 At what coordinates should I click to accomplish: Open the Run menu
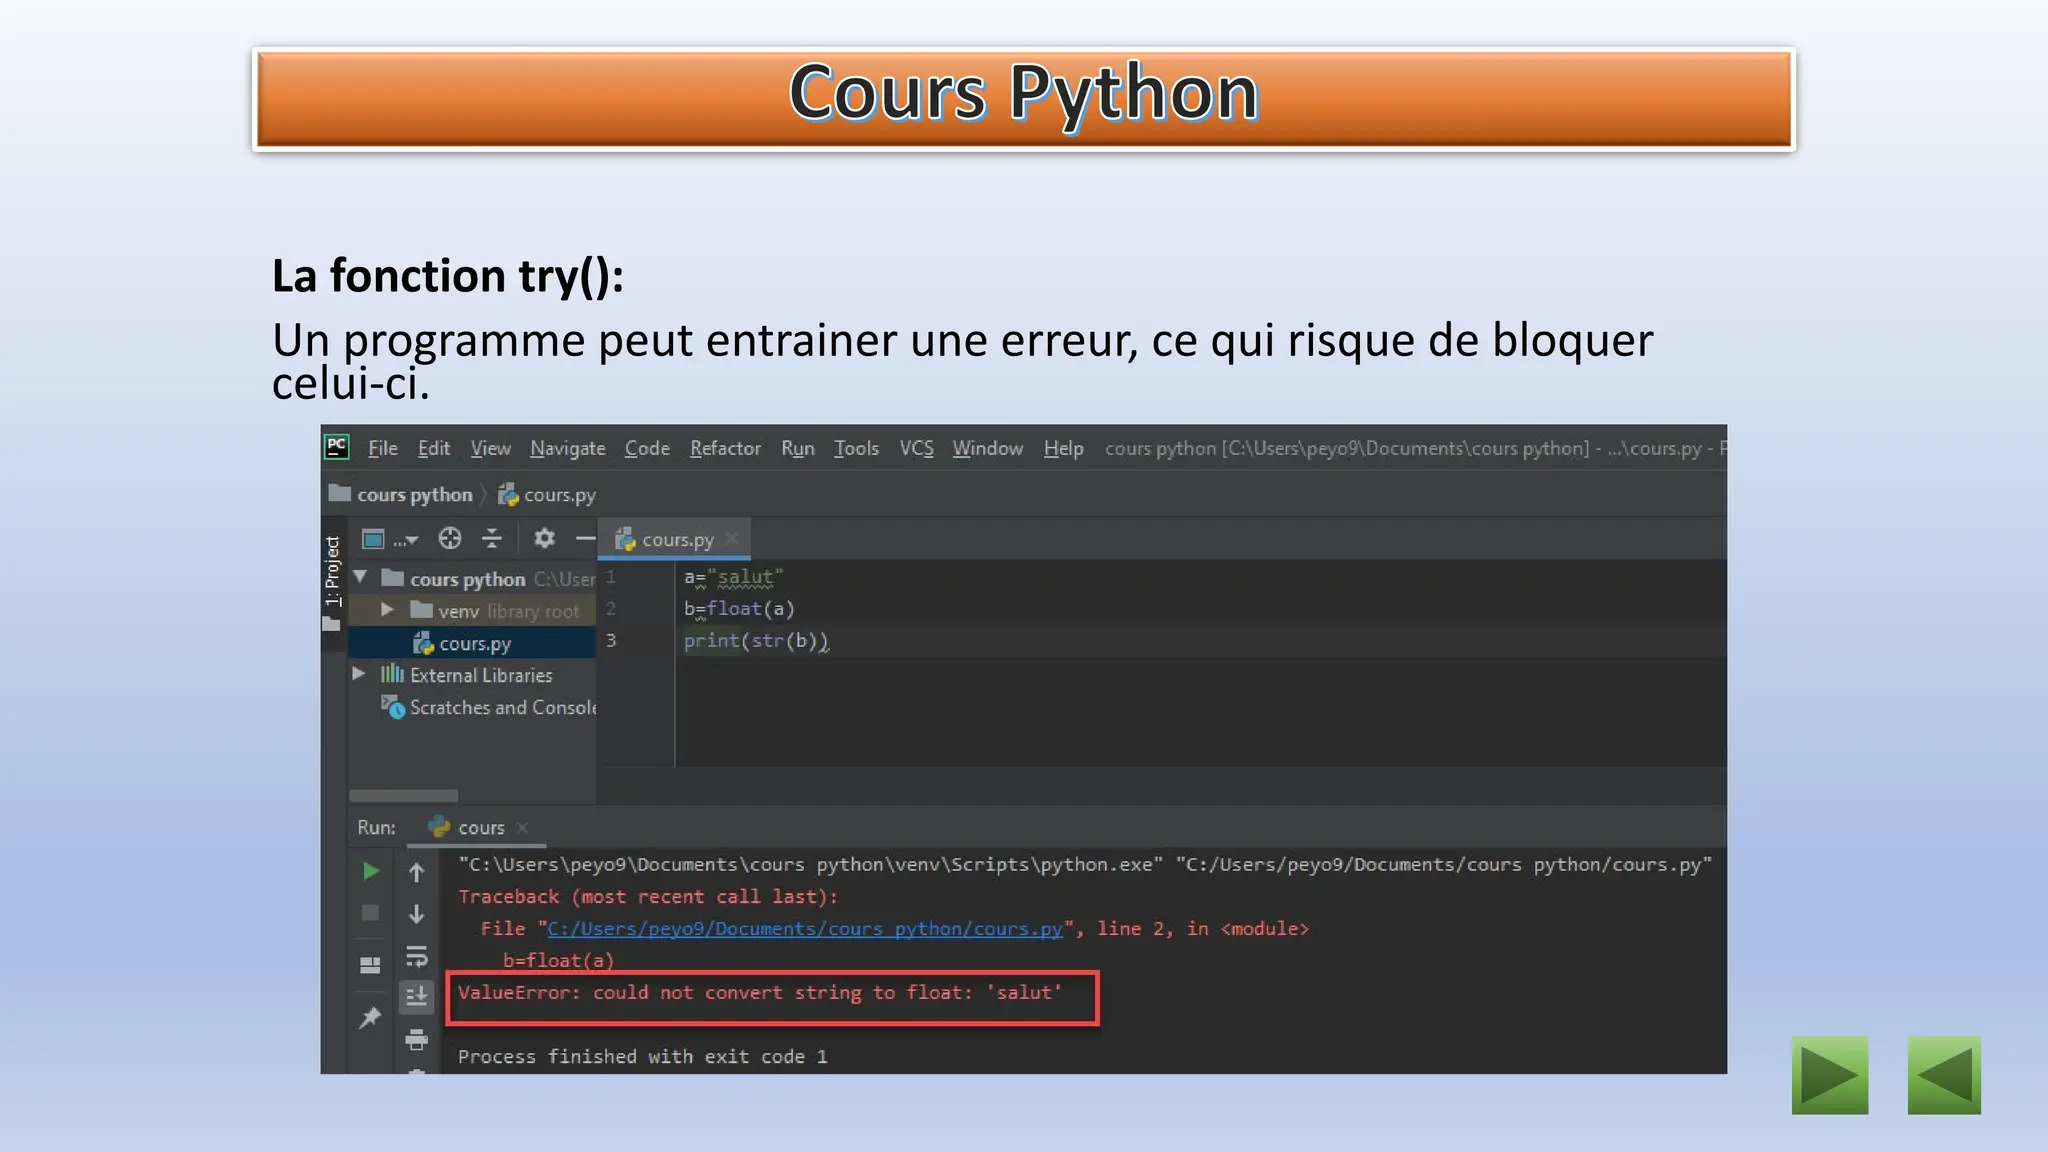pos(797,448)
